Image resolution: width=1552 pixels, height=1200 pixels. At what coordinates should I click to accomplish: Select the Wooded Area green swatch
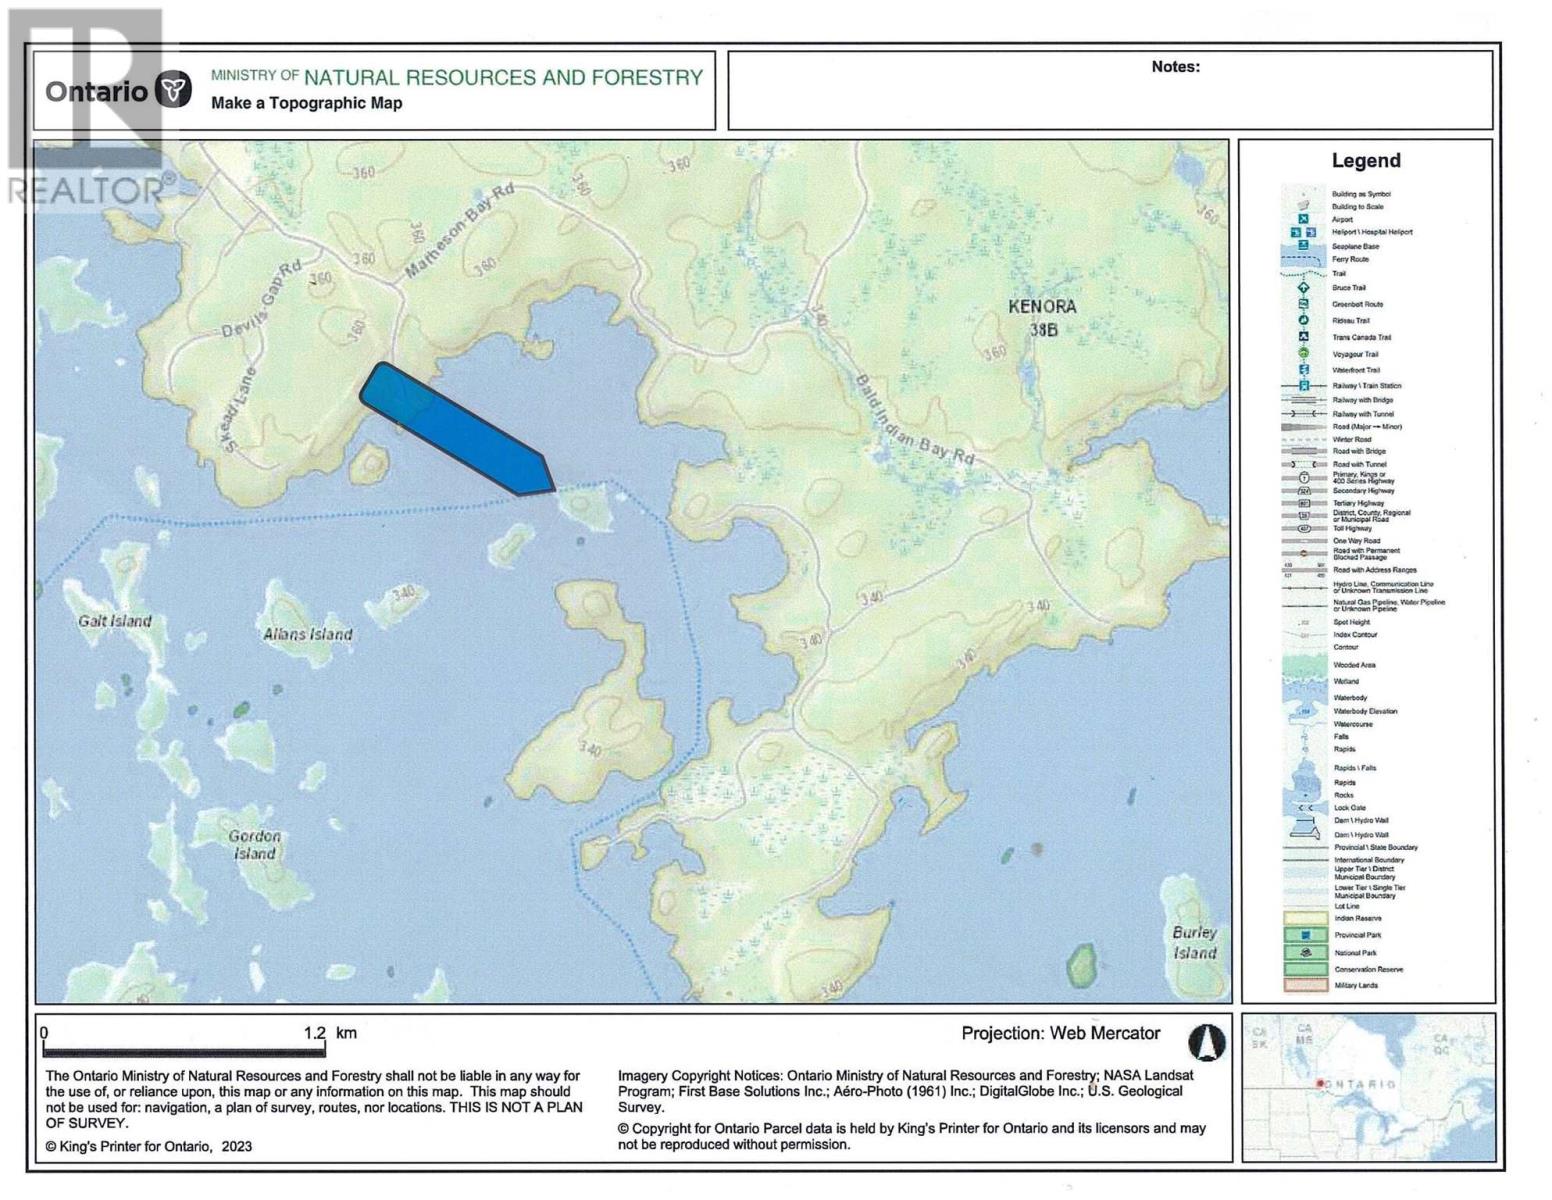pyautogui.click(x=1306, y=665)
